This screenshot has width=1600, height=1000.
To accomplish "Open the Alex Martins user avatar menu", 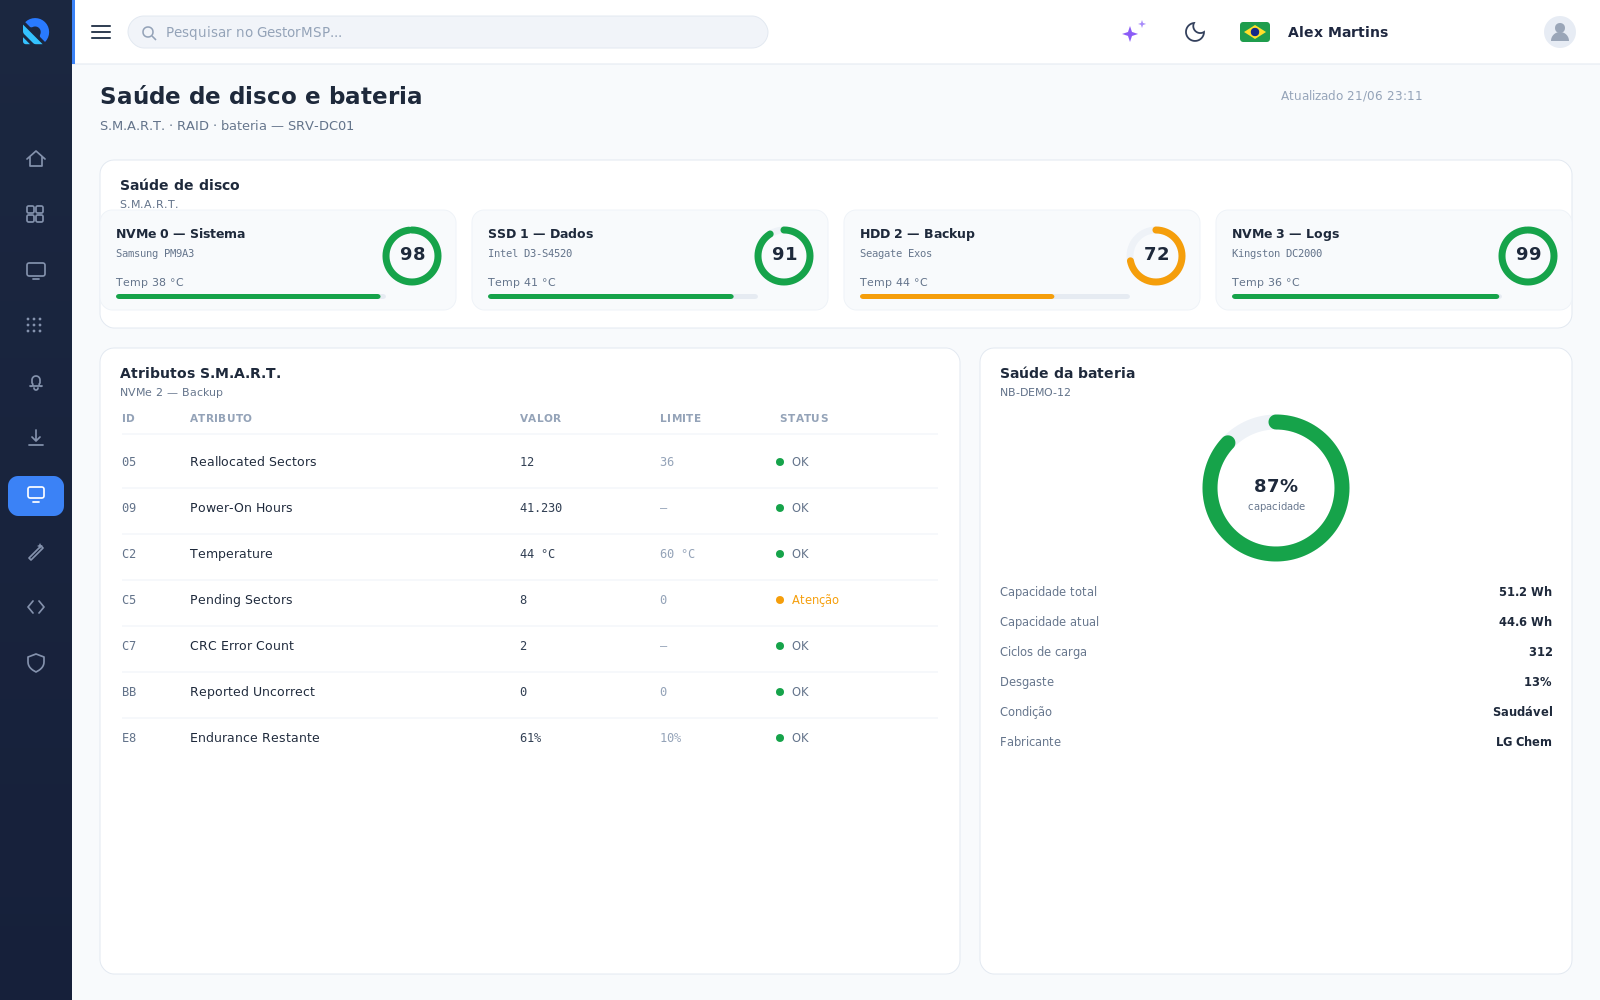I will (x=1560, y=32).
